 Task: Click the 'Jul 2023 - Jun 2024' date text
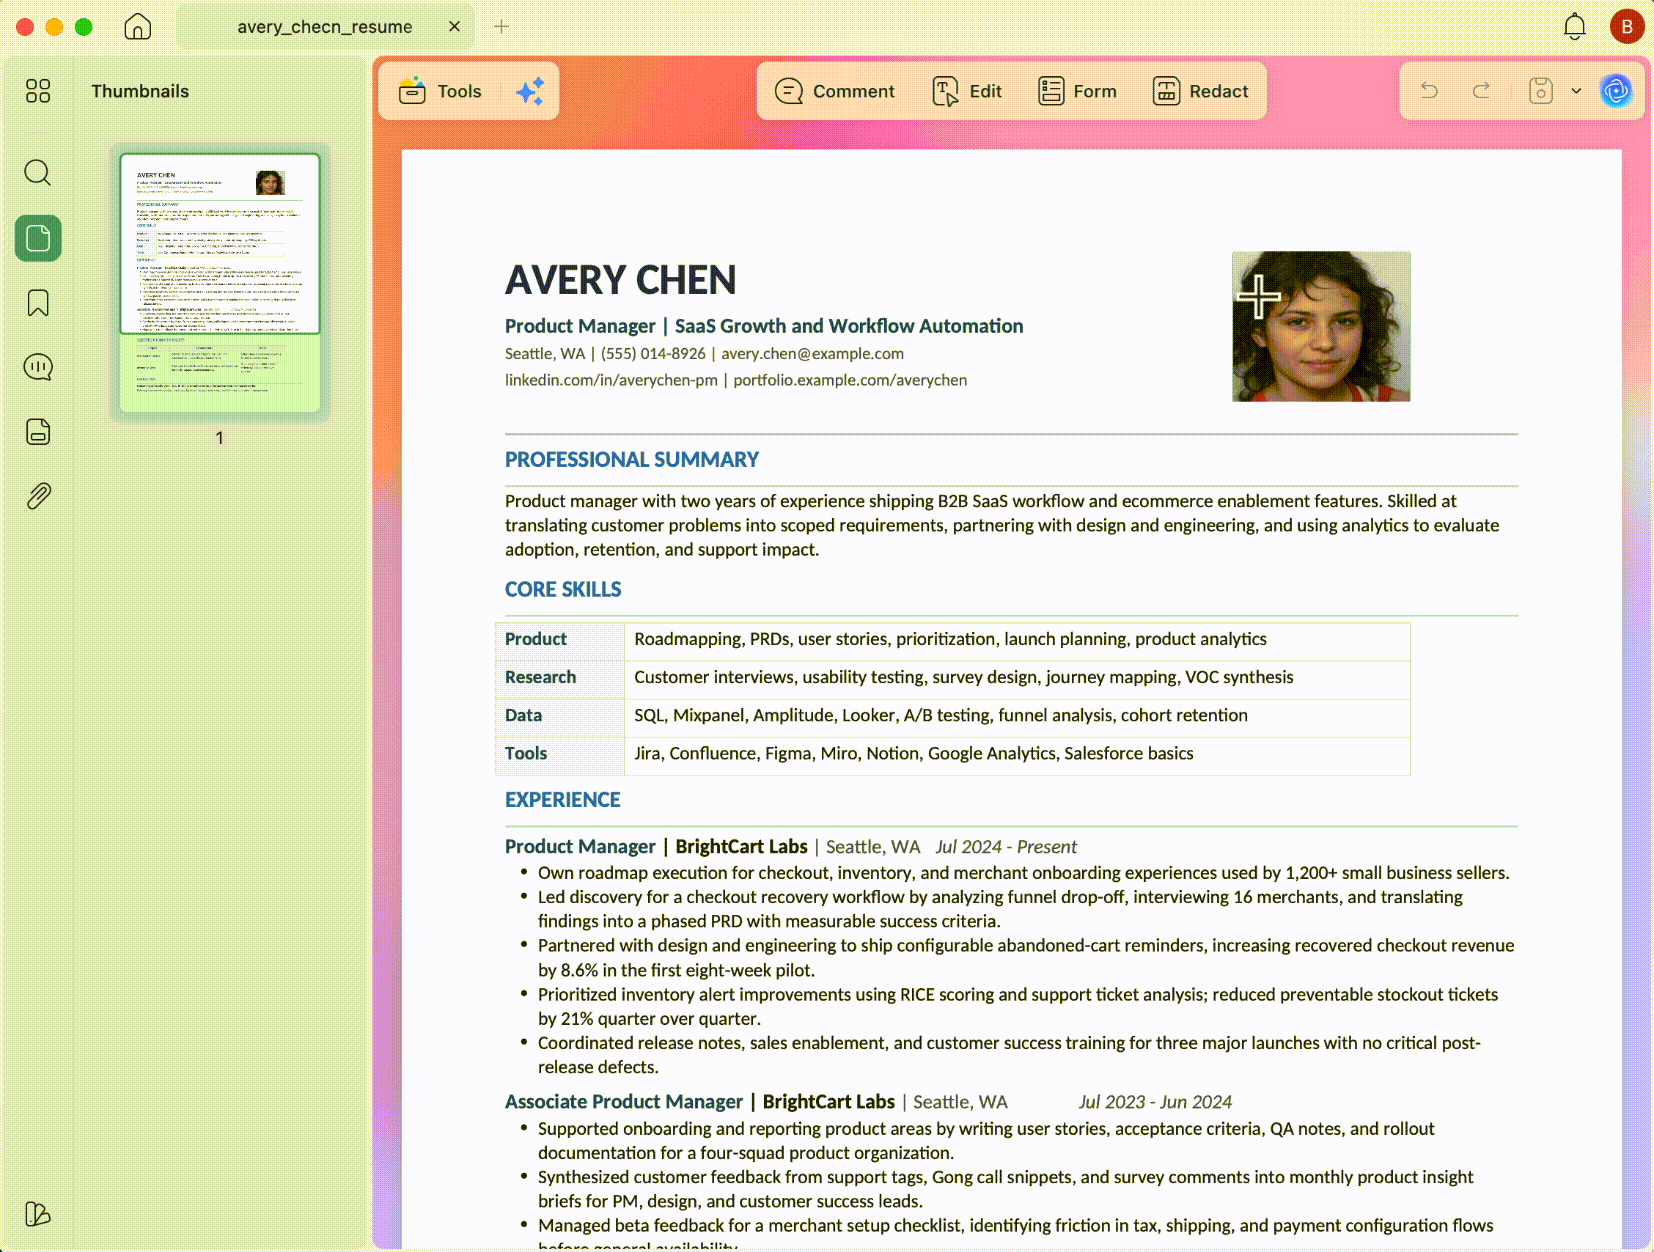(x=1155, y=1102)
